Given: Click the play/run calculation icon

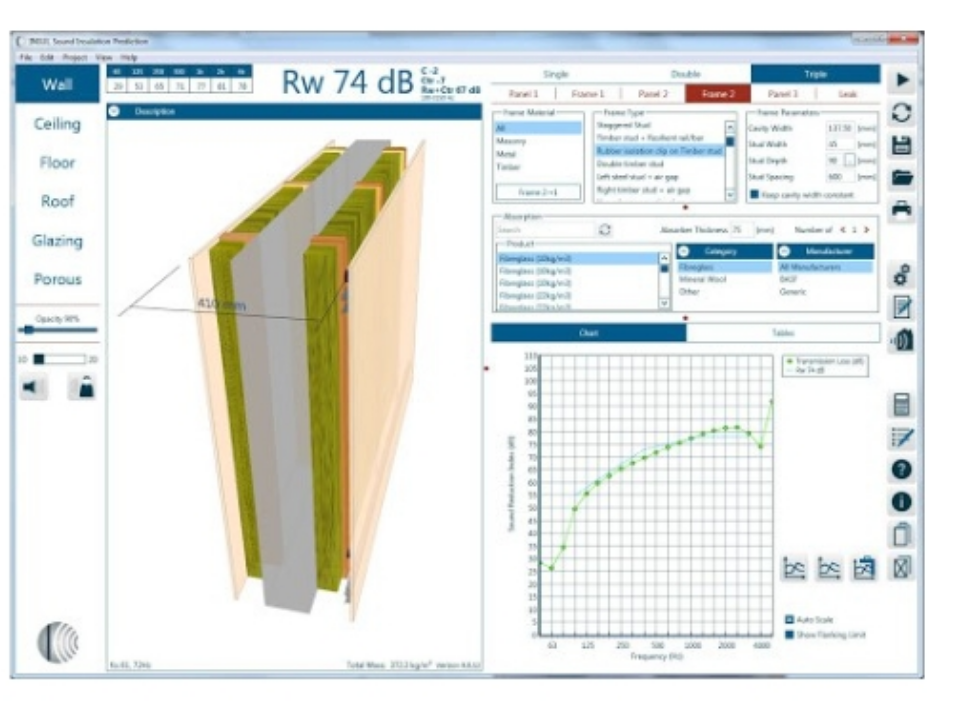Looking at the screenshot, I should coord(901,79).
